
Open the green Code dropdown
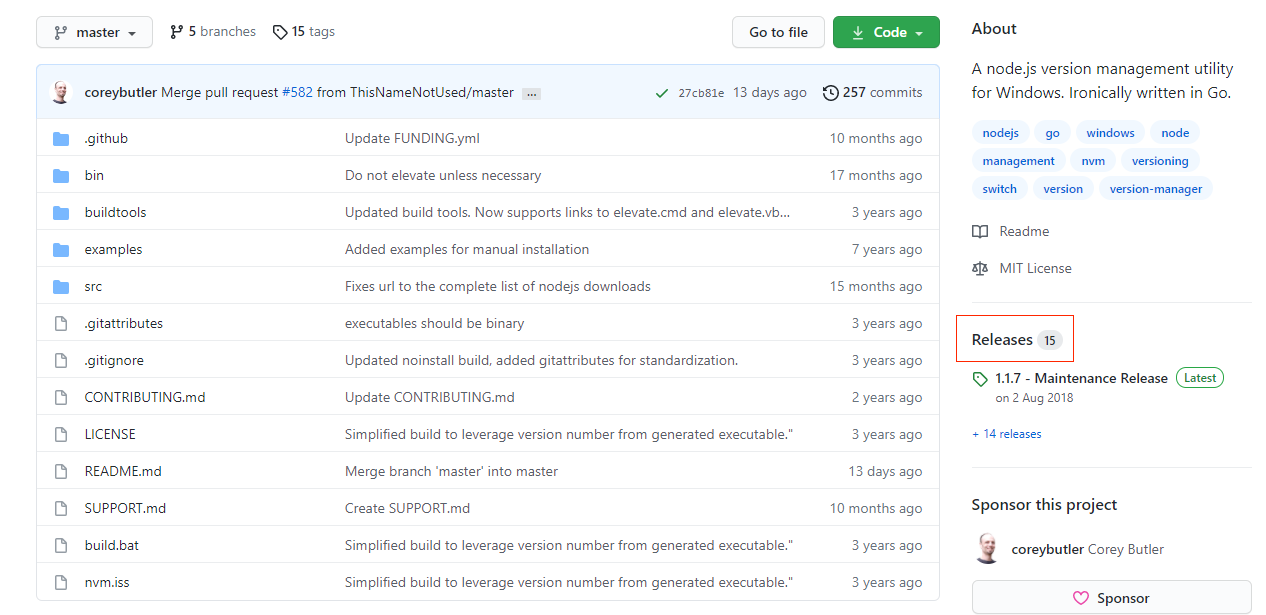(x=886, y=32)
